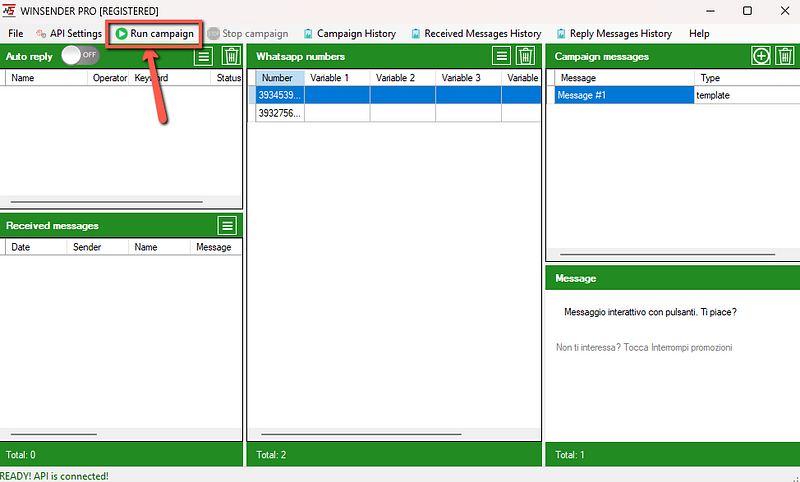This screenshot has width=800, height=482.
Task: Click the Variable 3 column header
Action: coord(468,78)
